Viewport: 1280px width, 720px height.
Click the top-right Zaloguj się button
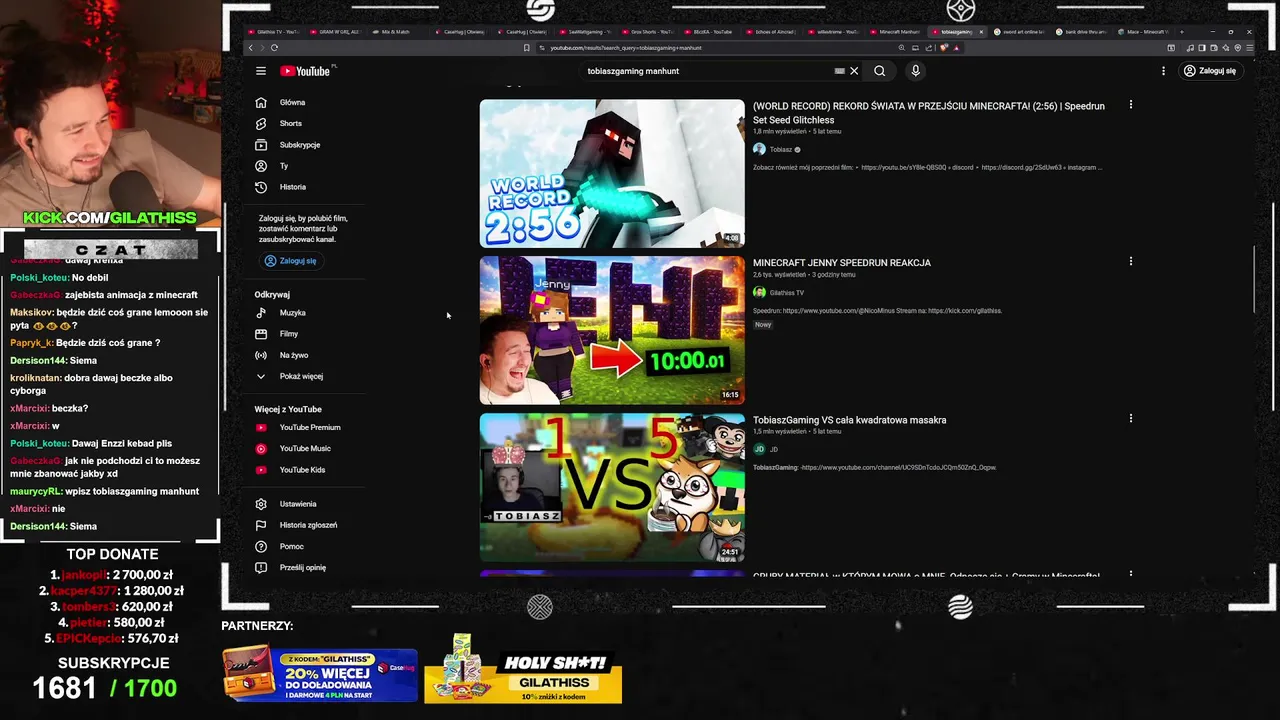[x=1210, y=71]
